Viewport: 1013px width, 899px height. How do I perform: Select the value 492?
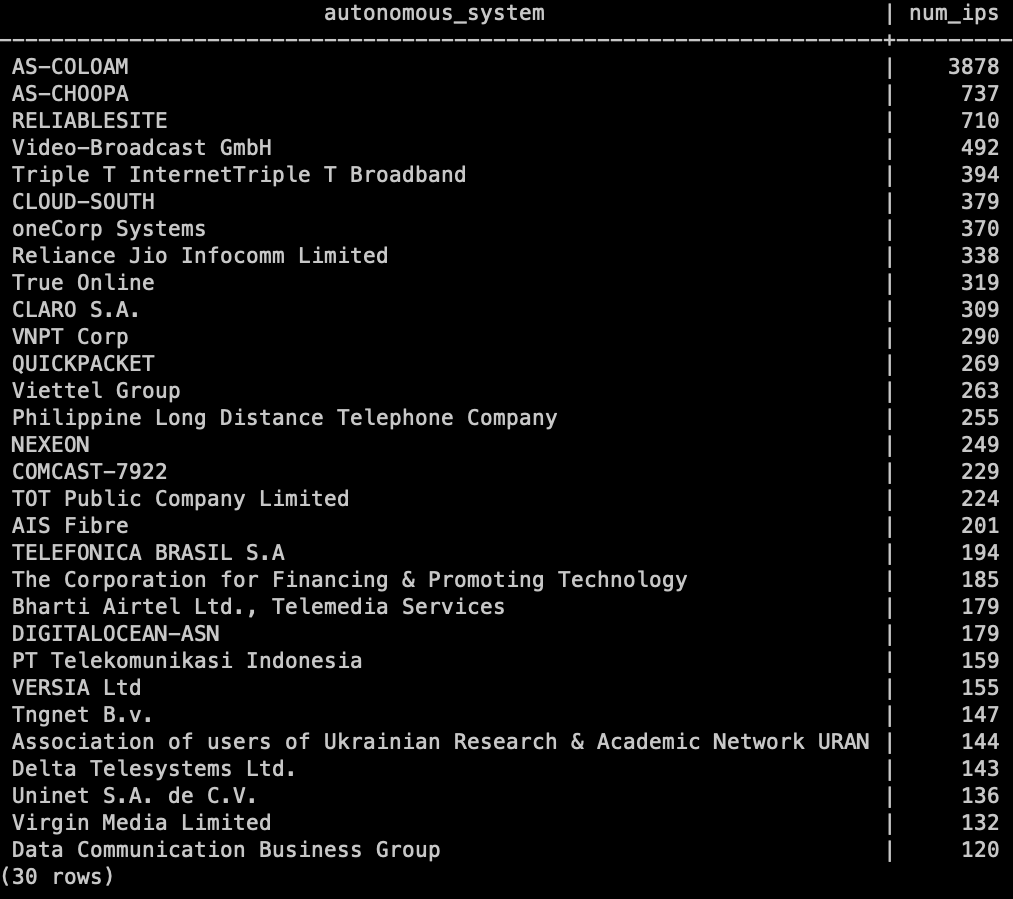pyautogui.click(x=979, y=148)
